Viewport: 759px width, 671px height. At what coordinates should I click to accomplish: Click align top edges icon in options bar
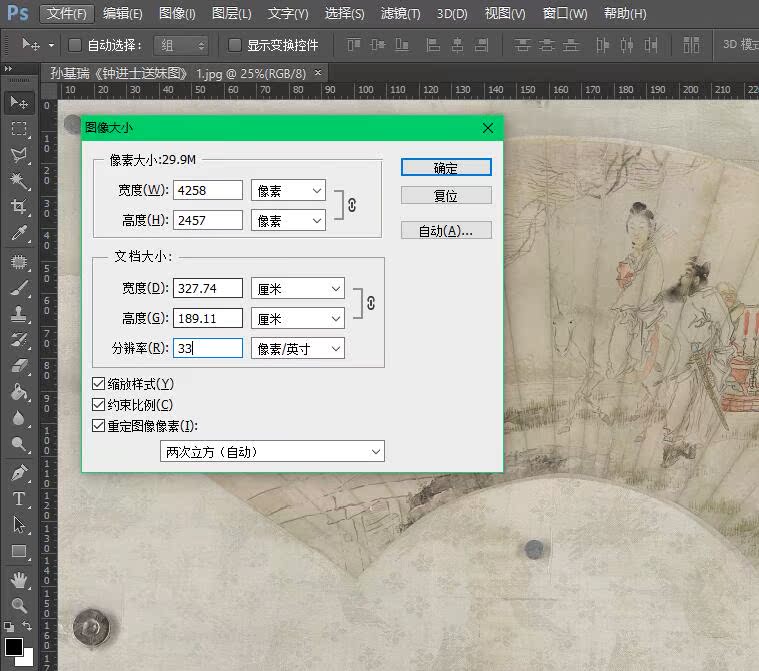coord(354,45)
